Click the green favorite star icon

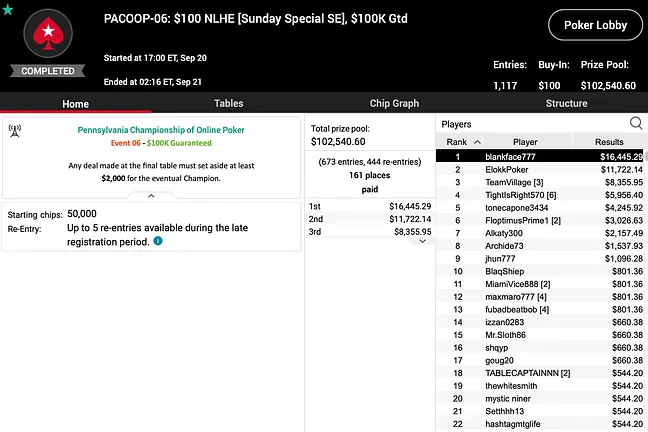point(7,9)
